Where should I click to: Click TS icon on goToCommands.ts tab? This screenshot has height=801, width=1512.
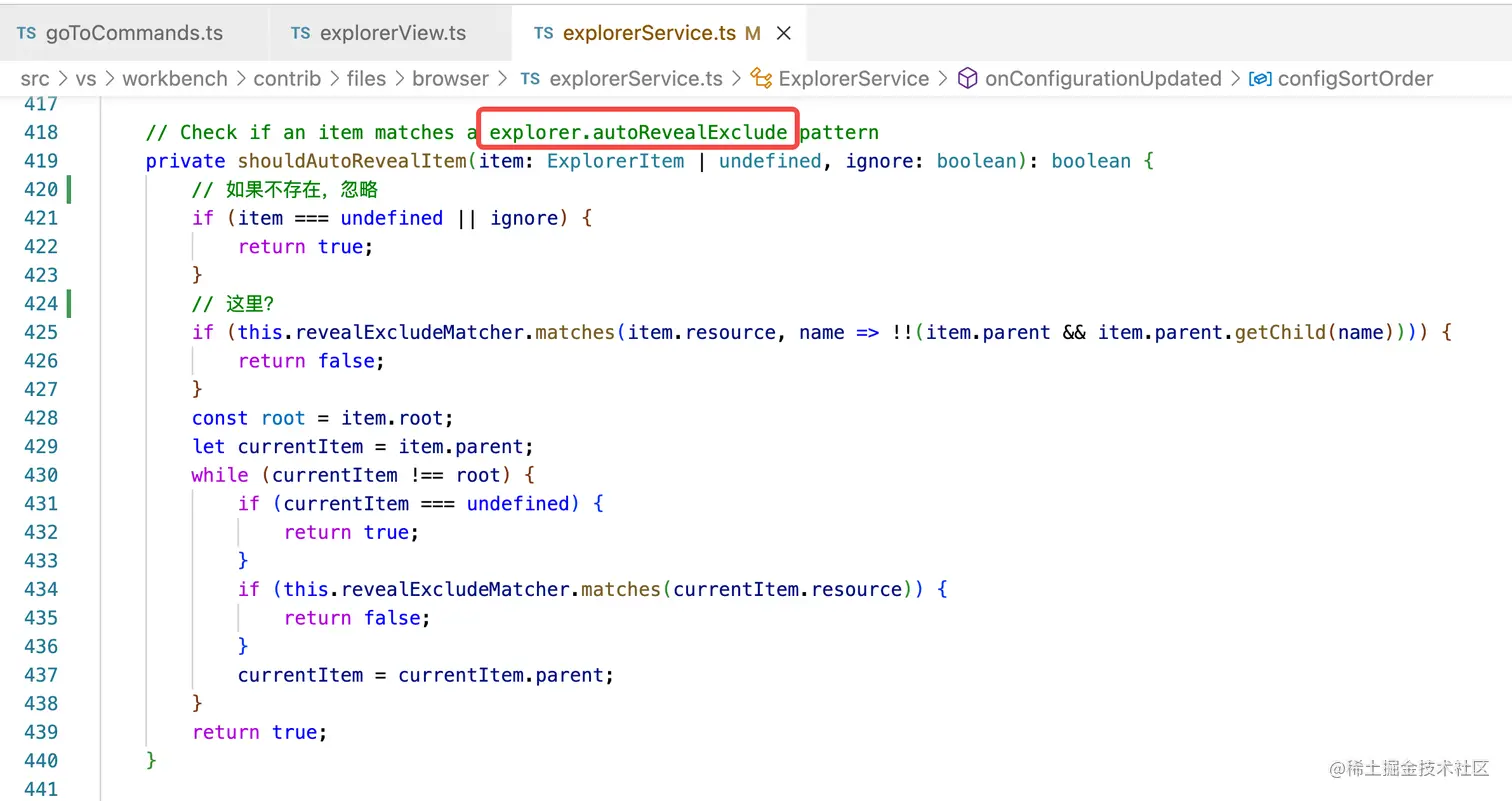pos(26,33)
